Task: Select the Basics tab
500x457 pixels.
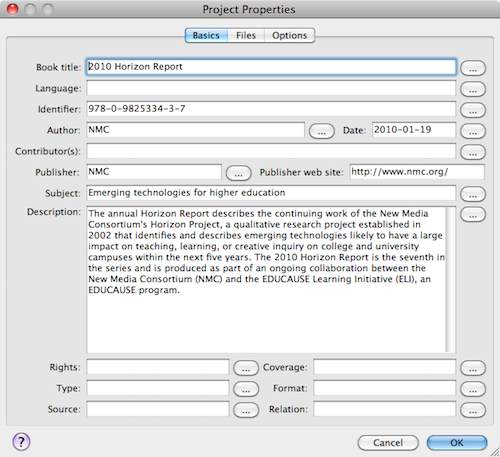Action: pos(206,35)
